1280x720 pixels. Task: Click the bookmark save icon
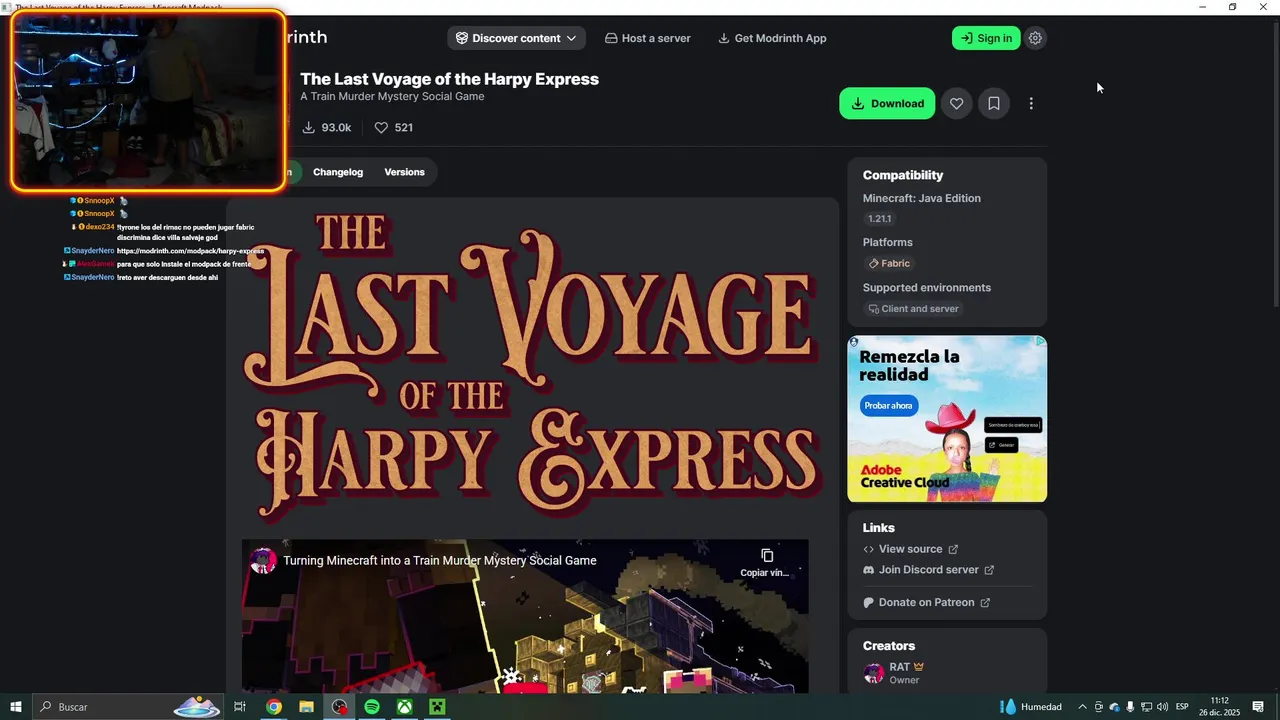[x=993, y=103]
